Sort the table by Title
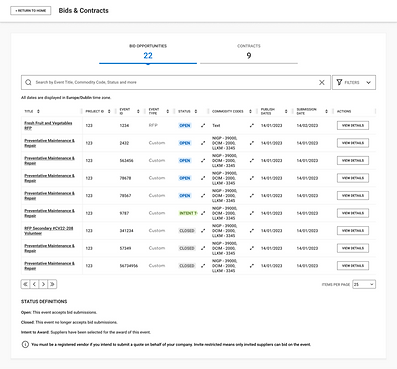397x369 pixels. click(38, 111)
